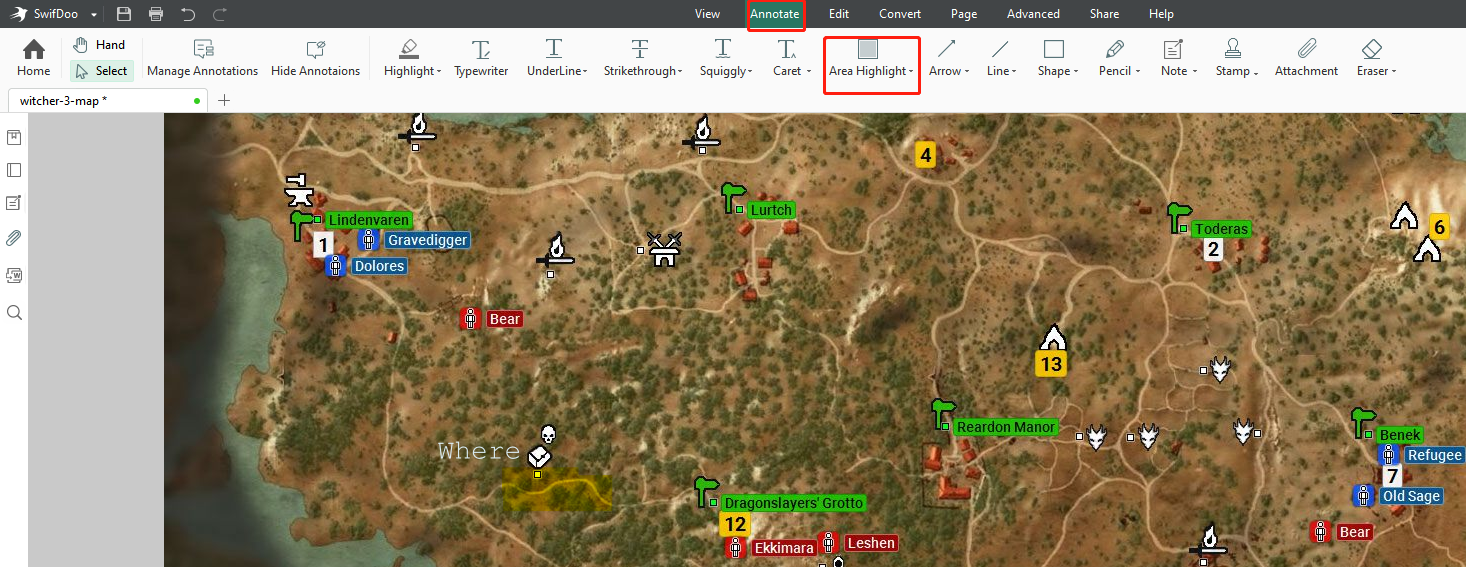Expand the Note dropdown arrow
Image resolution: width=1466 pixels, height=567 pixels.
(1195, 72)
